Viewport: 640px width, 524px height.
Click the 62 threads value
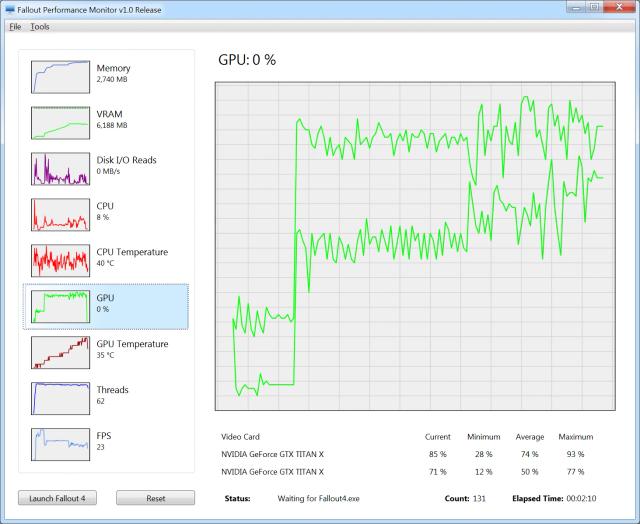(x=100, y=401)
